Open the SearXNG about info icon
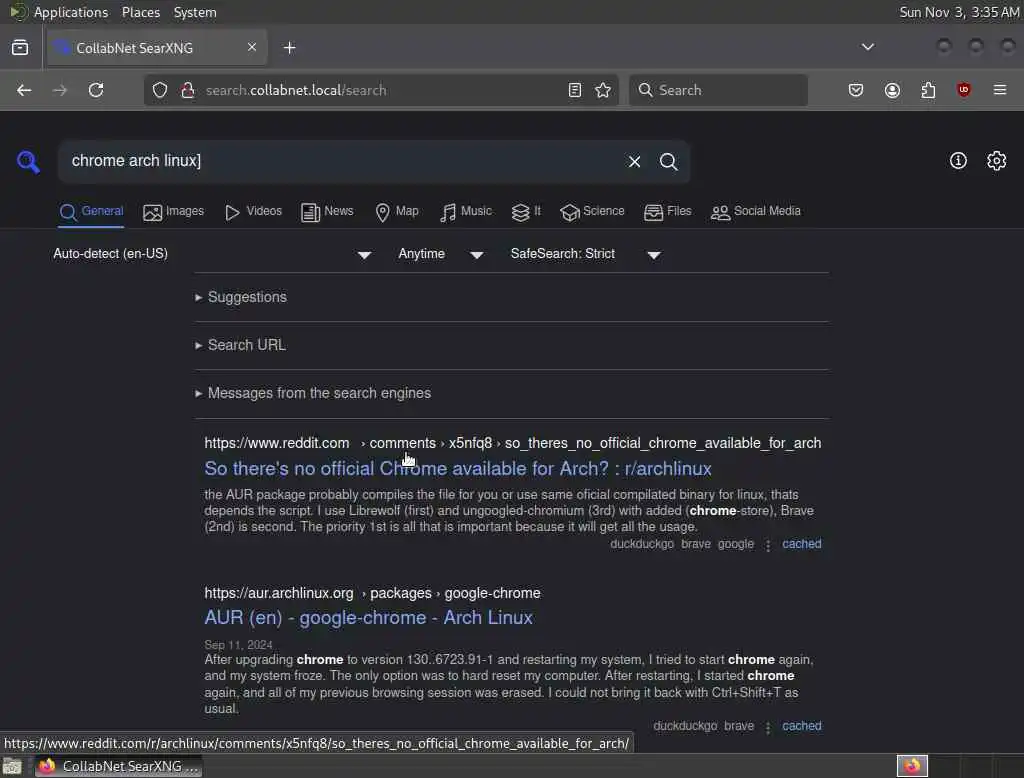The height and width of the screenshot is (778, 1024). [x=958, y=161]
